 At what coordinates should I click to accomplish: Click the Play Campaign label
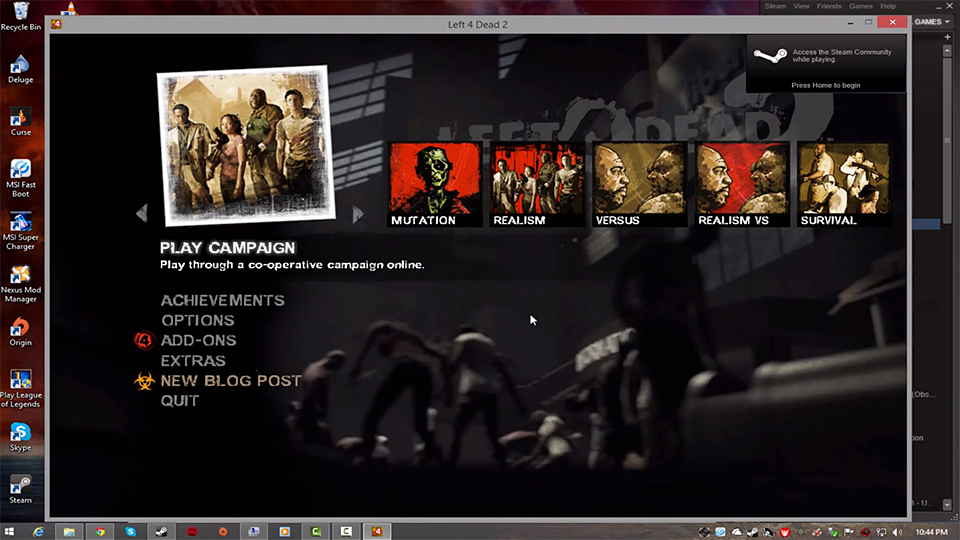[x=227, y=248]
